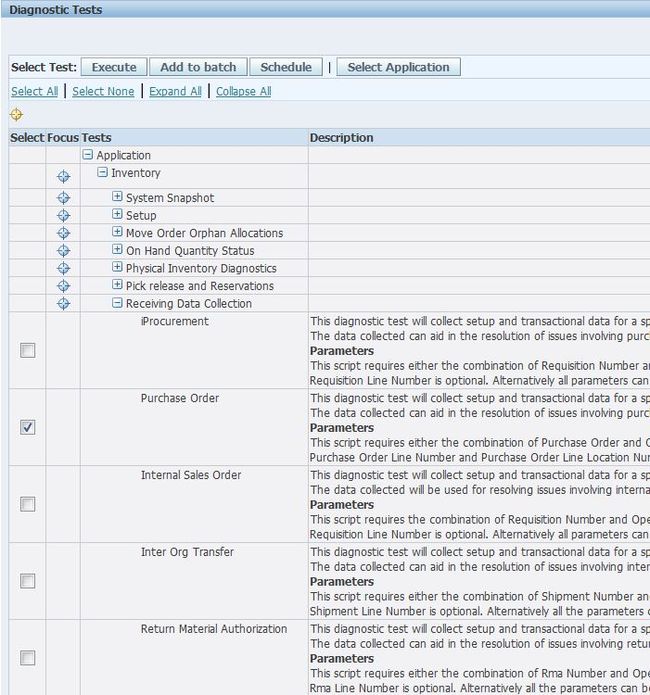Click the Select All link

tap(35, 91)
